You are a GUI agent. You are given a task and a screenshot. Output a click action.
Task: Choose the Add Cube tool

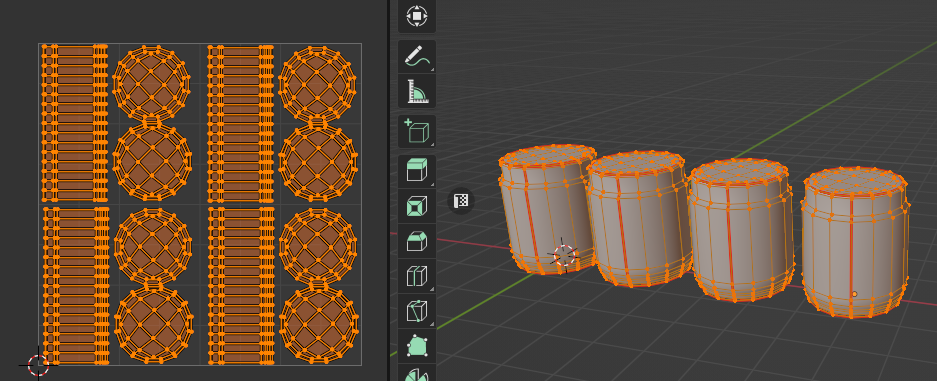[x=417, y=131]
